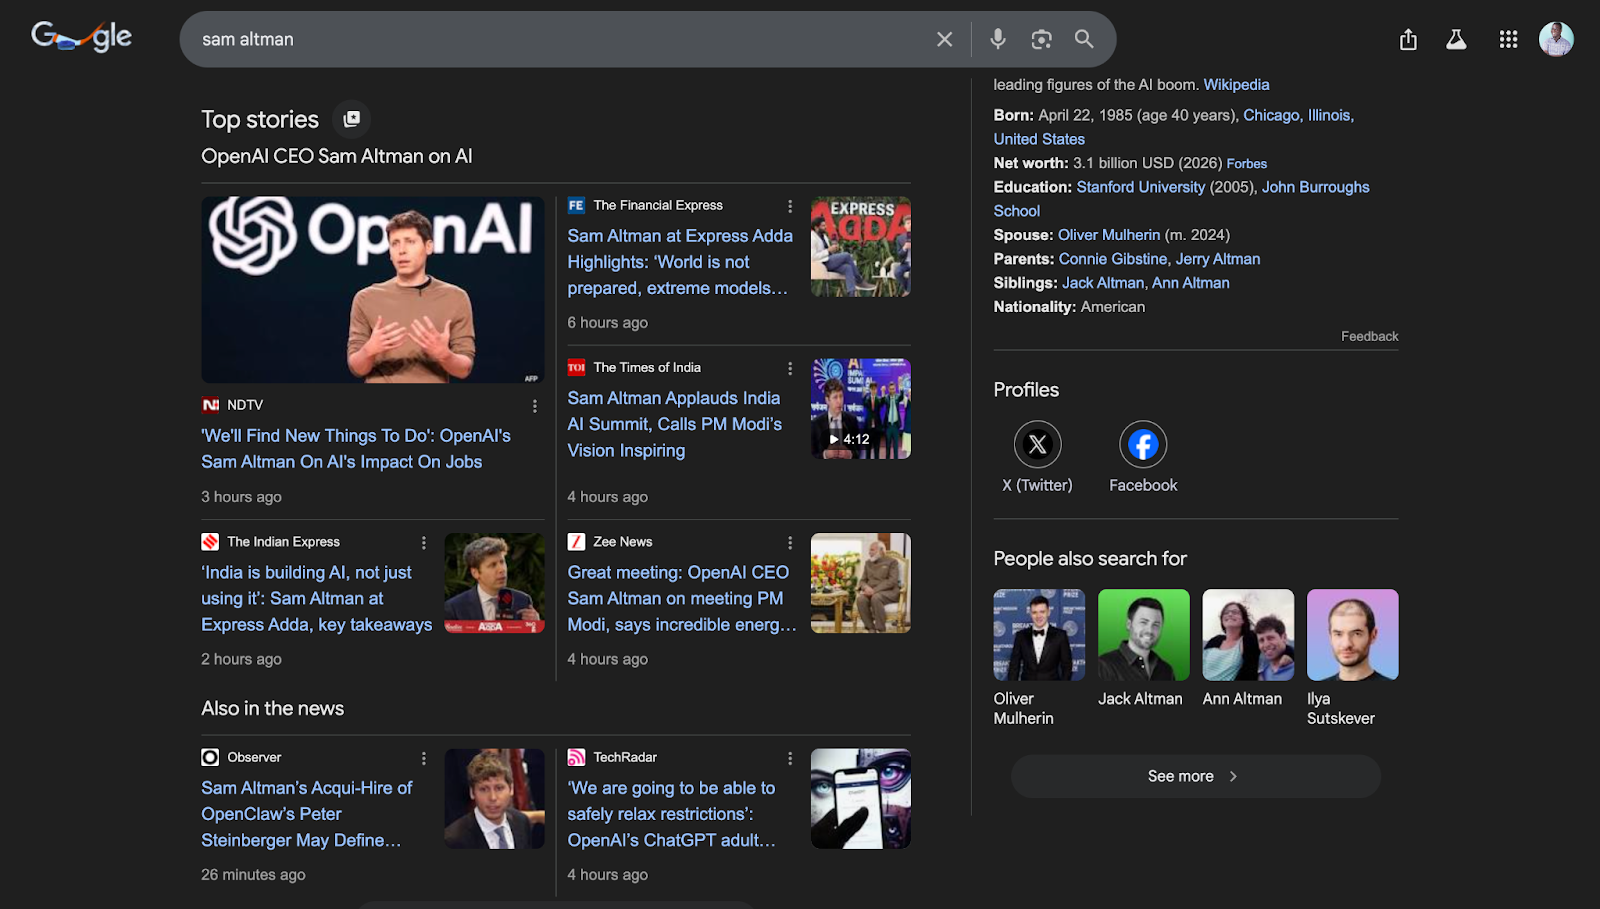Open options menu for Financial Express story

pos(790,206)
